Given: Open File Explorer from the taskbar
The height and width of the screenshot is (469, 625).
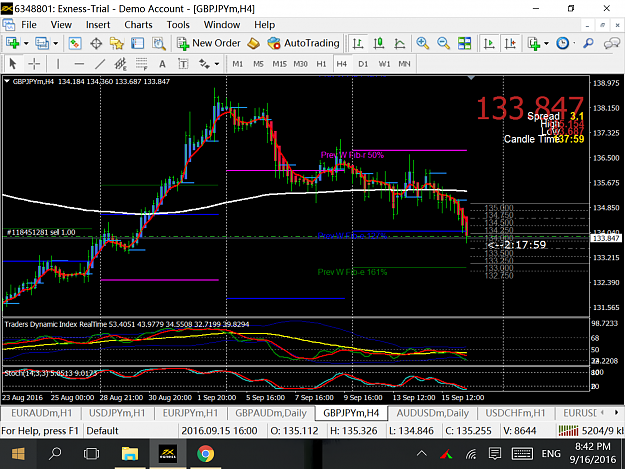Looking at the screenshot, I should click(130, 453).
